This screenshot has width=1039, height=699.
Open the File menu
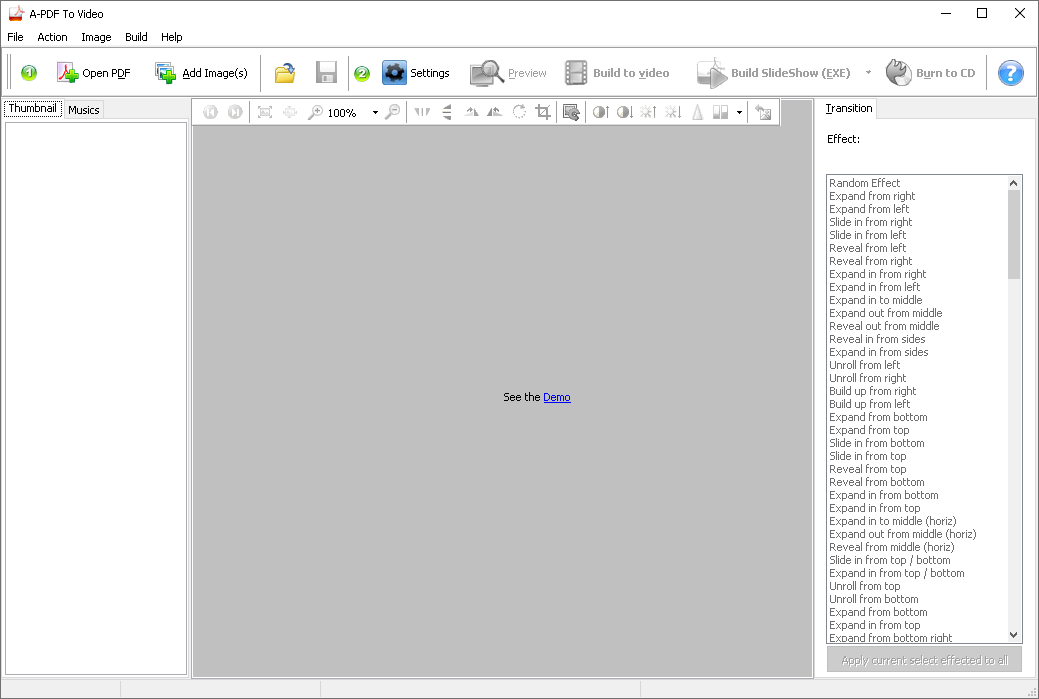click(15, 37)
